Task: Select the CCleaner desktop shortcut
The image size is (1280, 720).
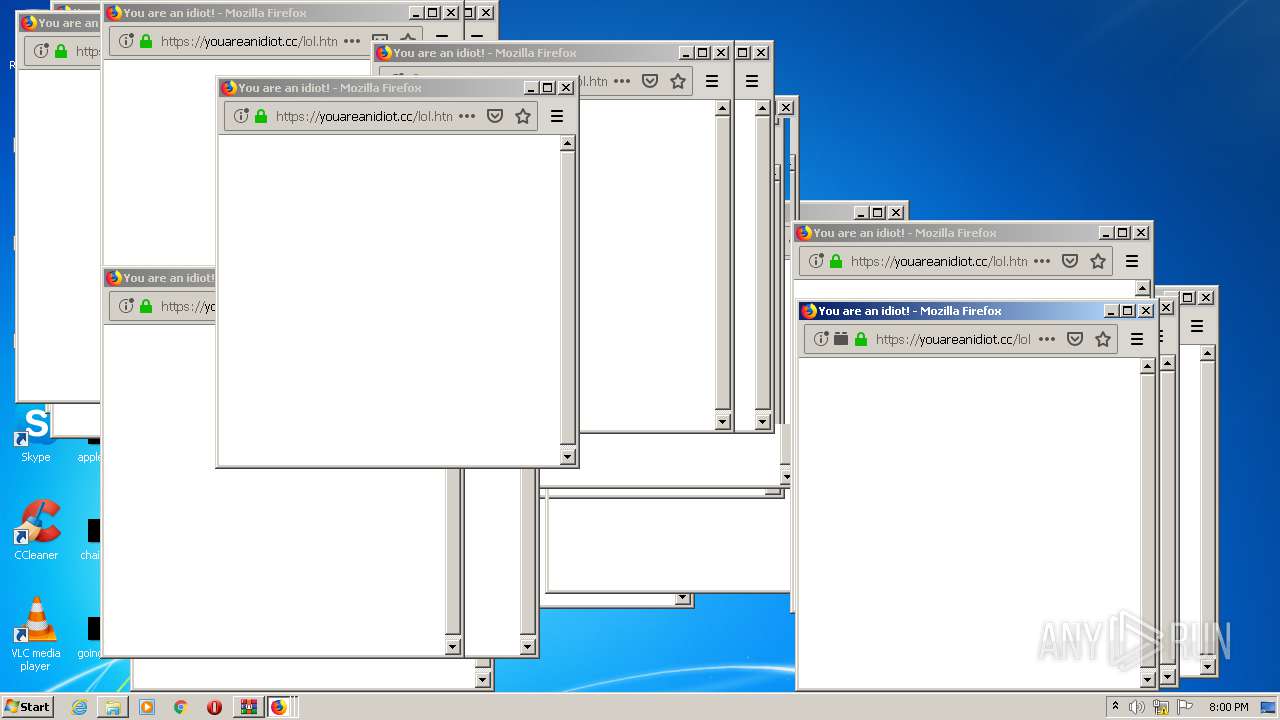Action: pos(36,530)
